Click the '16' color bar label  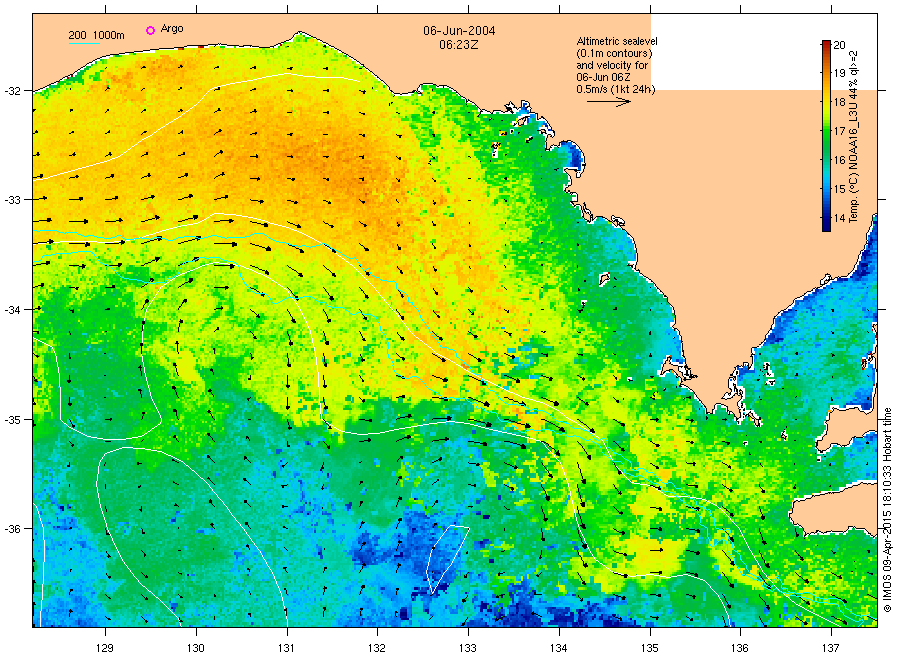pos(839,160)
